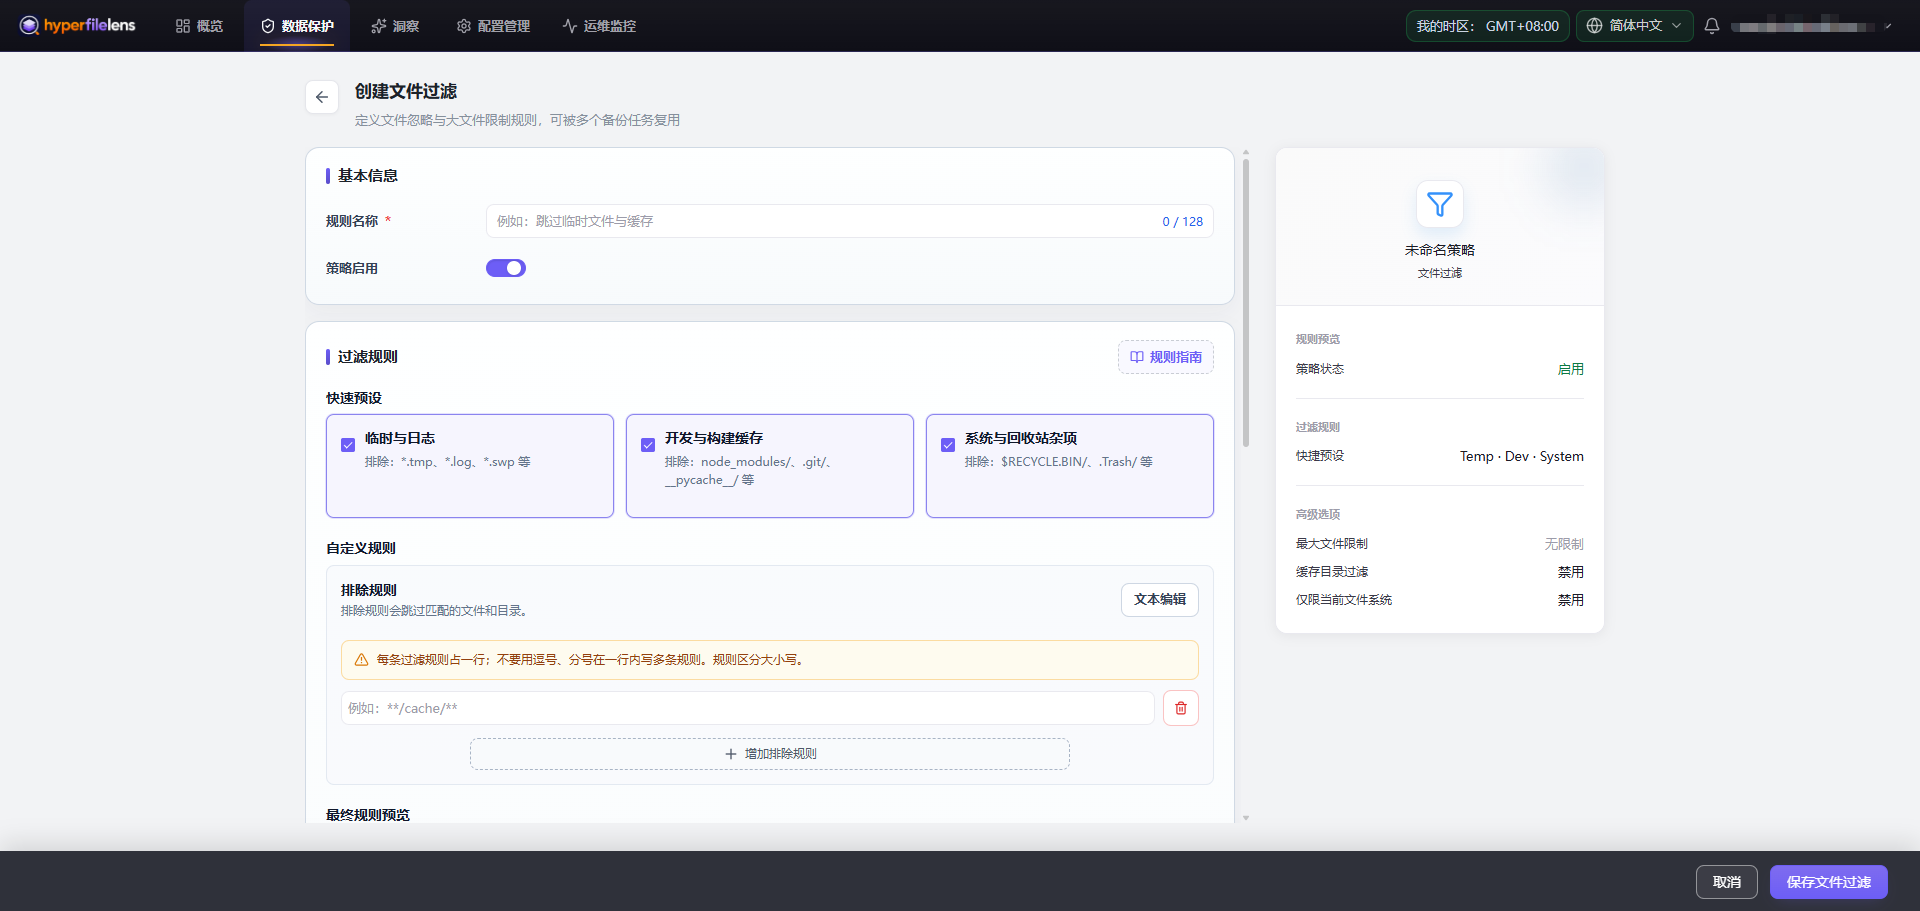Open the 简体中文 language dropdown

point(1635,26)
